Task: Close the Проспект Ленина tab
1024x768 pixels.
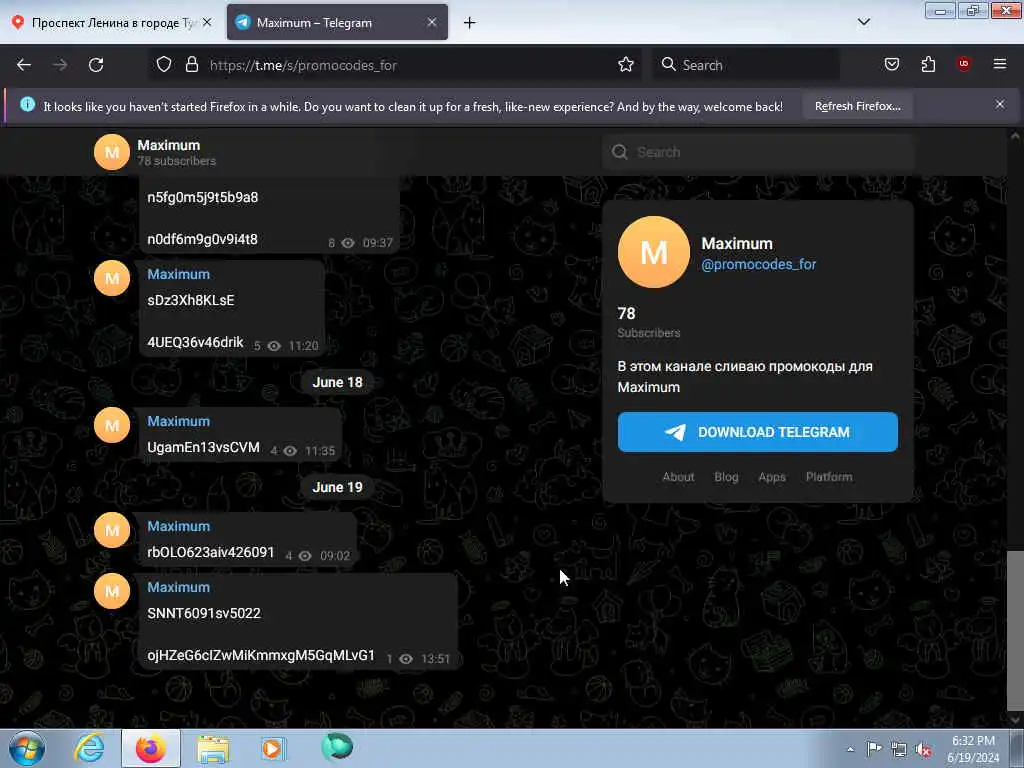Action: (207, 22)
